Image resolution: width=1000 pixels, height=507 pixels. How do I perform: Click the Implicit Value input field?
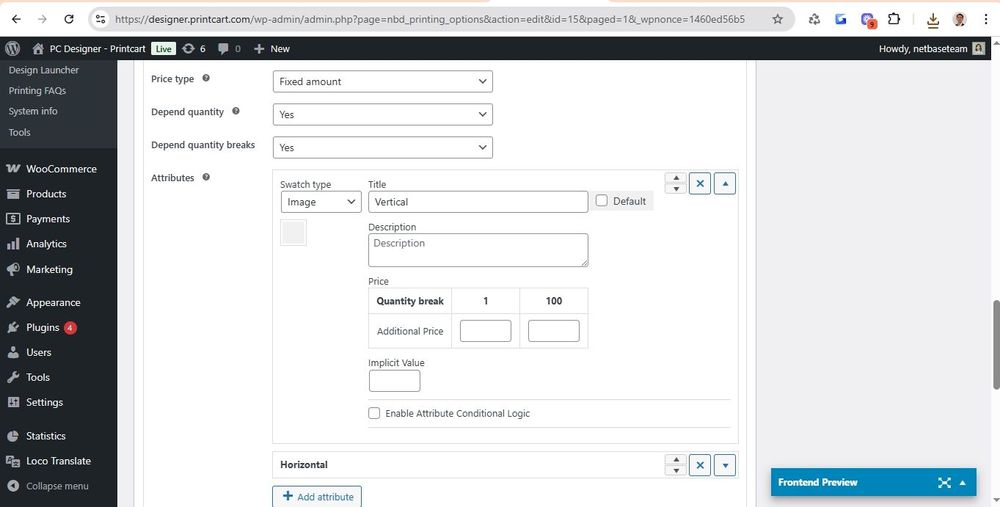(394, 381)
